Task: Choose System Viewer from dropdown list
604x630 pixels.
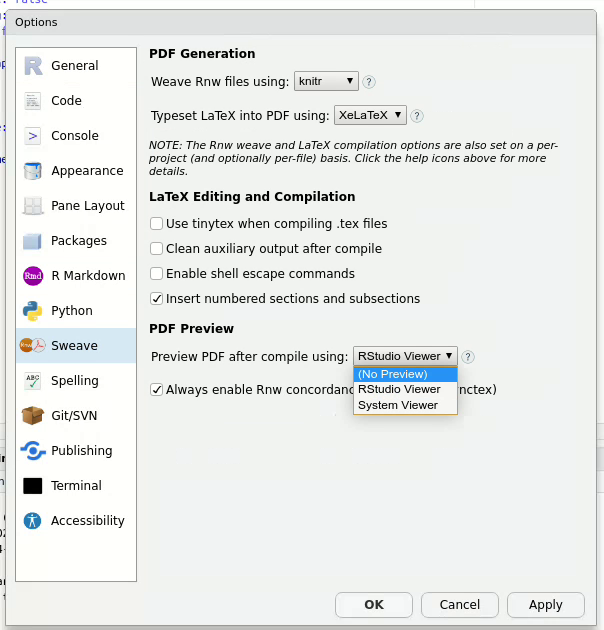Action: pyautogui.click(x=405, y=405)
